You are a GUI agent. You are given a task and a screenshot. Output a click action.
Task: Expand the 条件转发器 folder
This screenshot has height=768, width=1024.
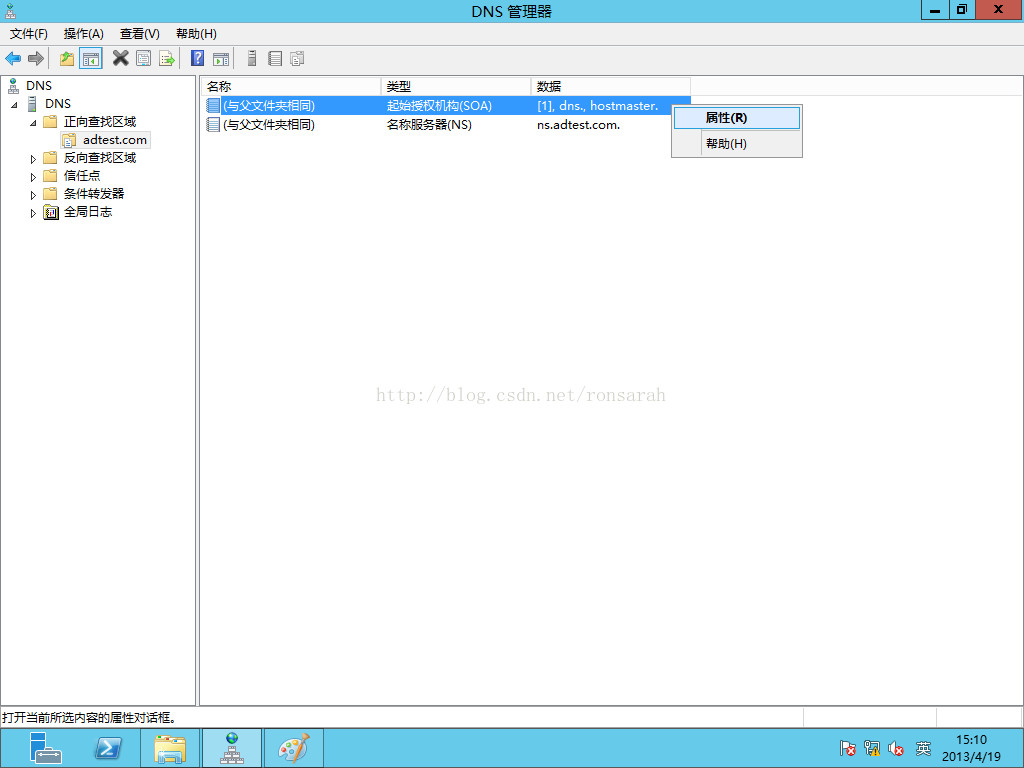coord(33,195)
